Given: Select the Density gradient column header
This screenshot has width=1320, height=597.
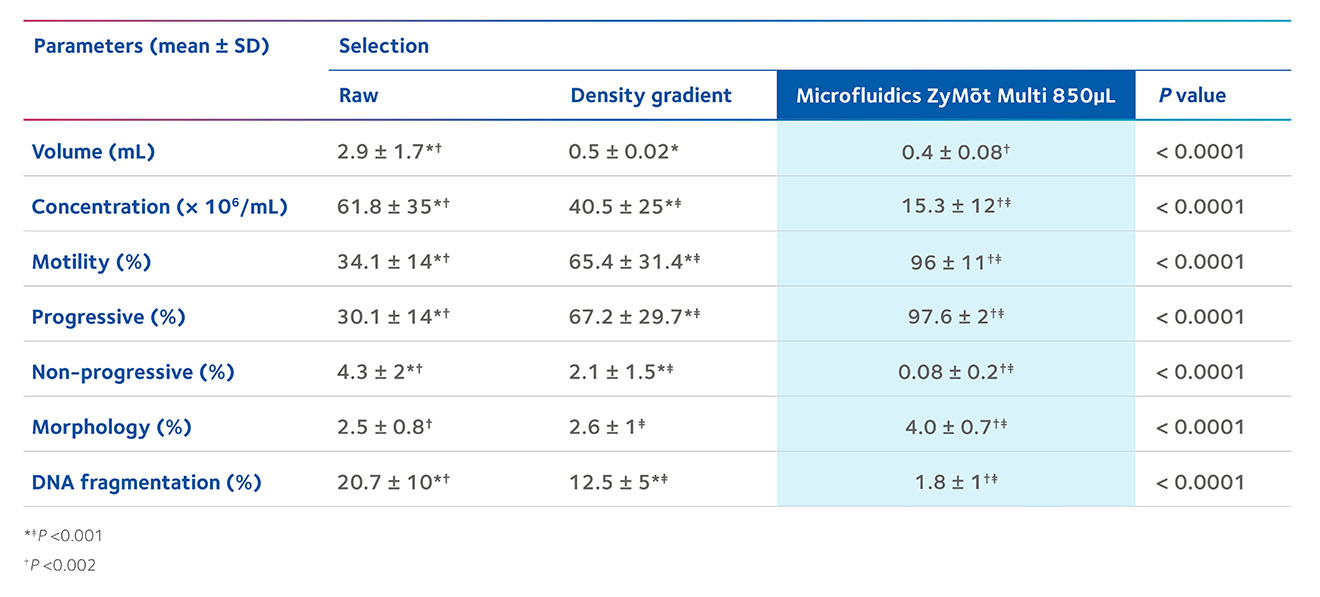Looking at the screenshot, I should pyautogui.click(x=651, y=96).
